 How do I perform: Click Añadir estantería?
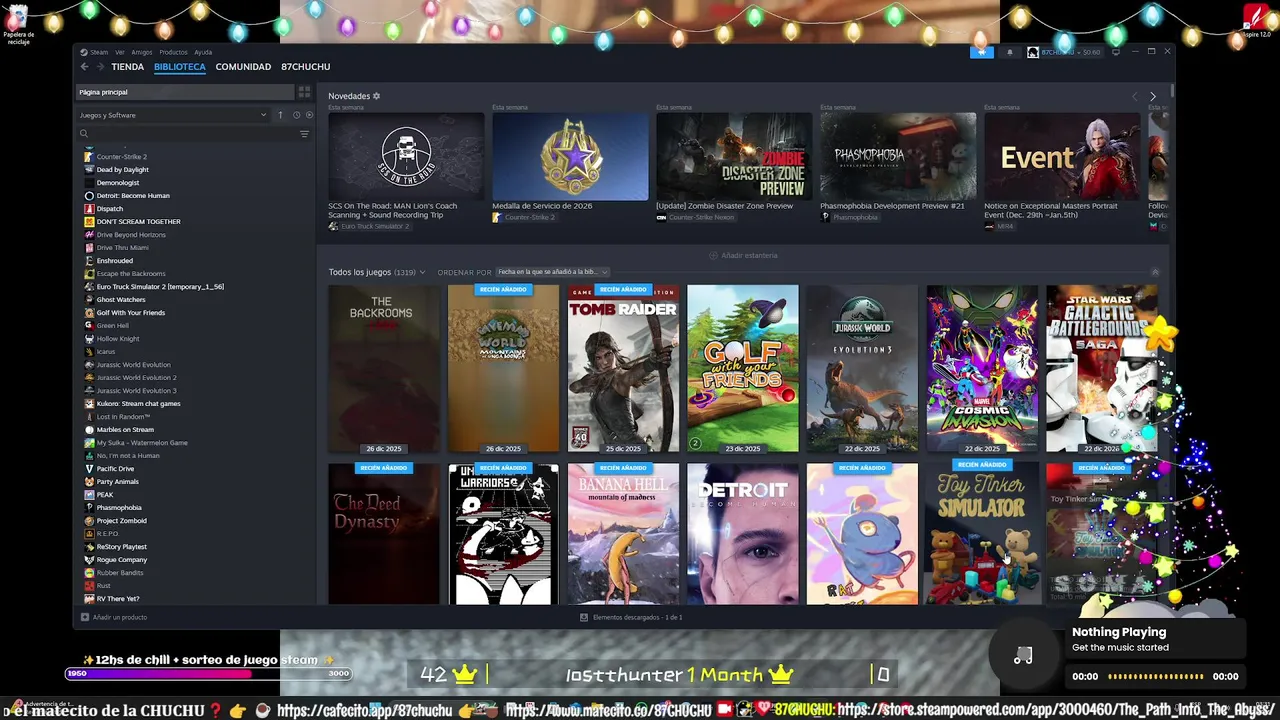743,255
